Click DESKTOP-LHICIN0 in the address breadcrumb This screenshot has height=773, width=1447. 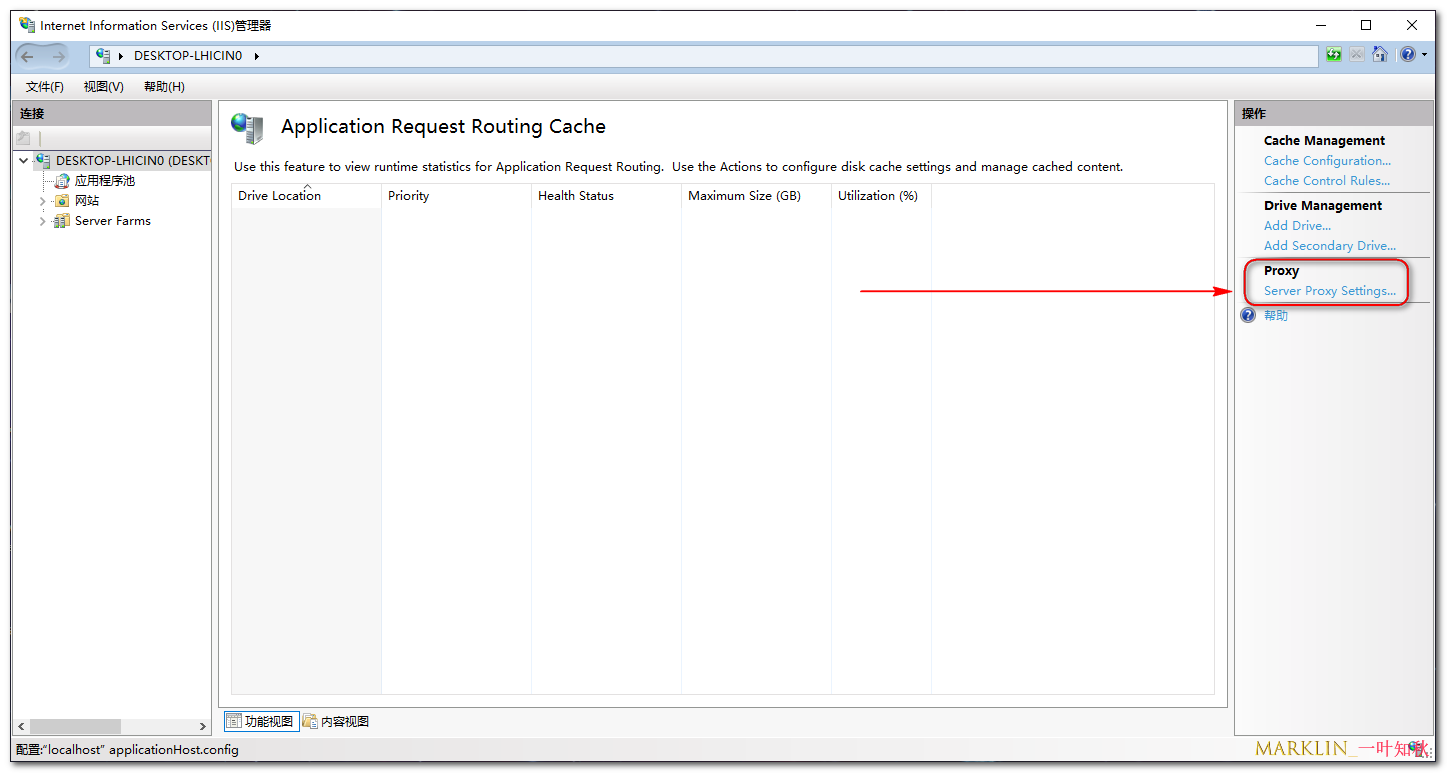188,56
